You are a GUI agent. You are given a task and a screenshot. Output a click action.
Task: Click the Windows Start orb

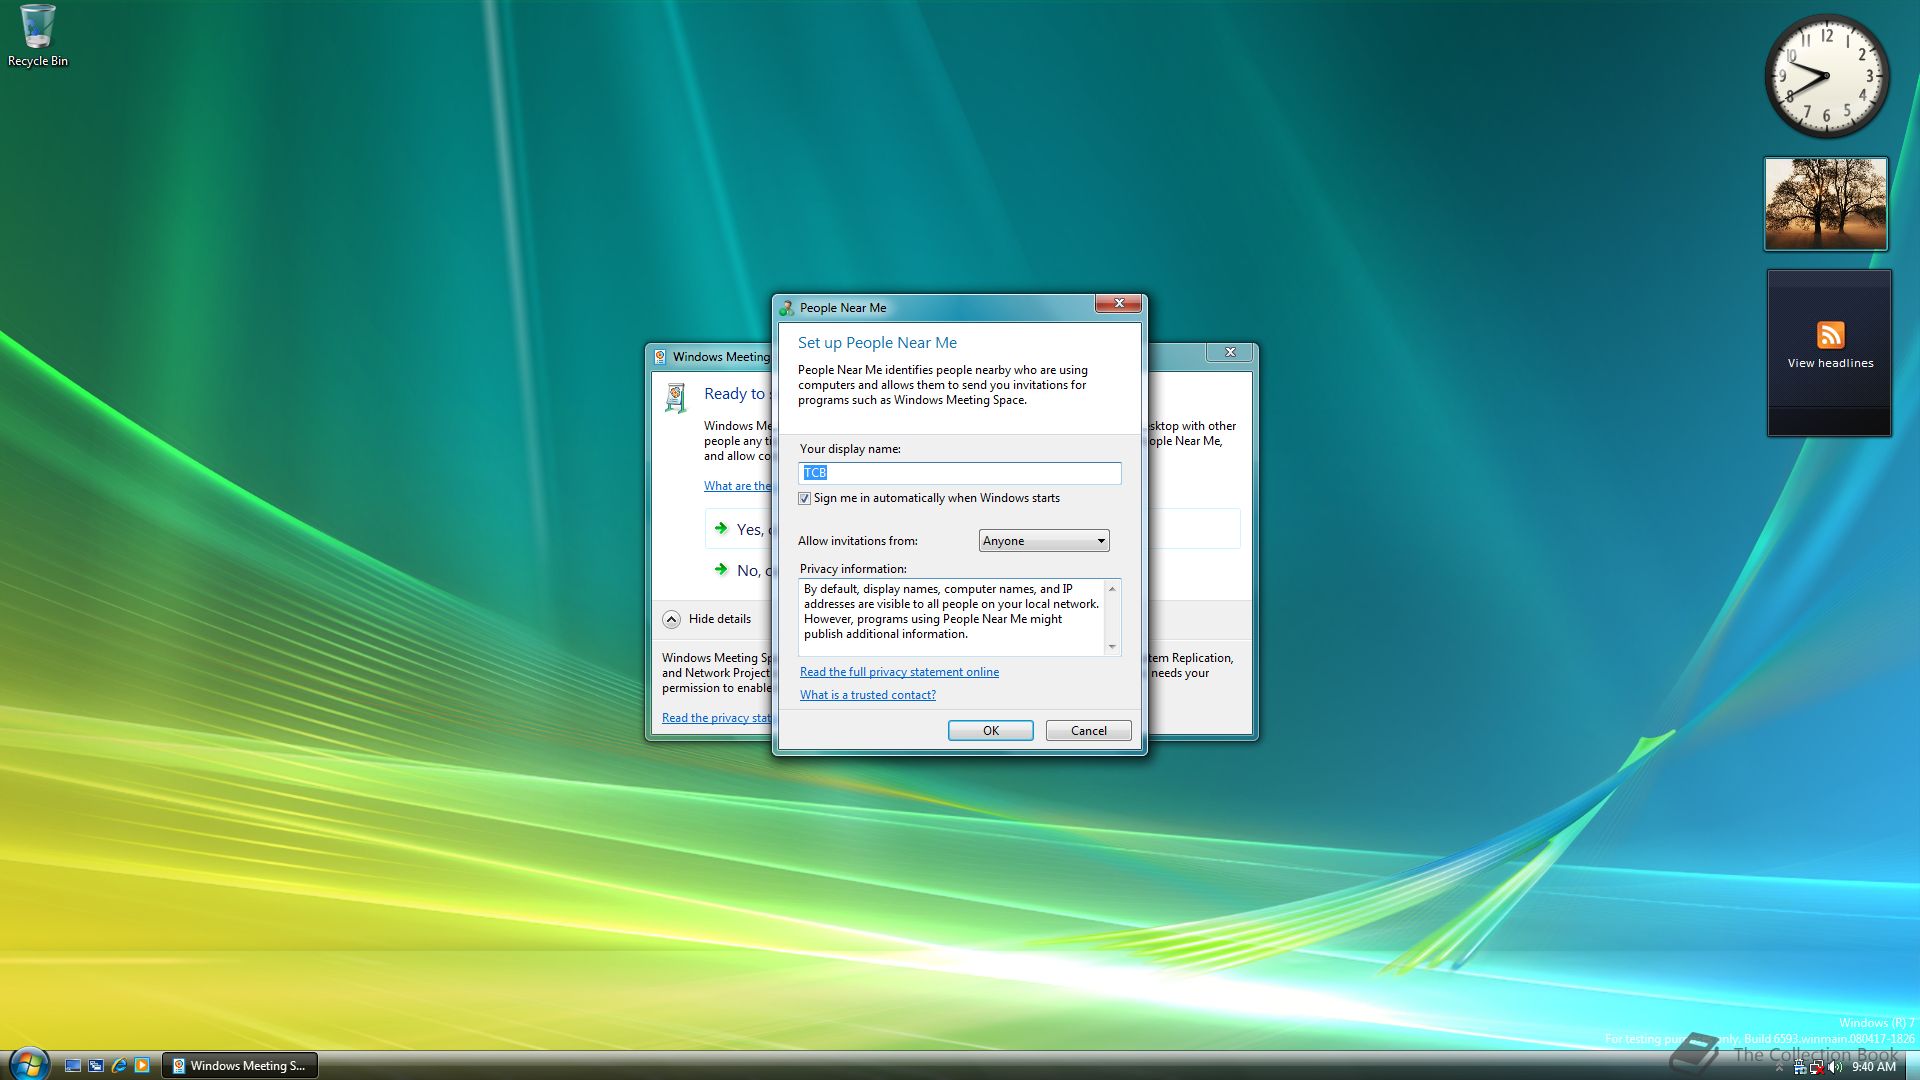click(28, 1064)
